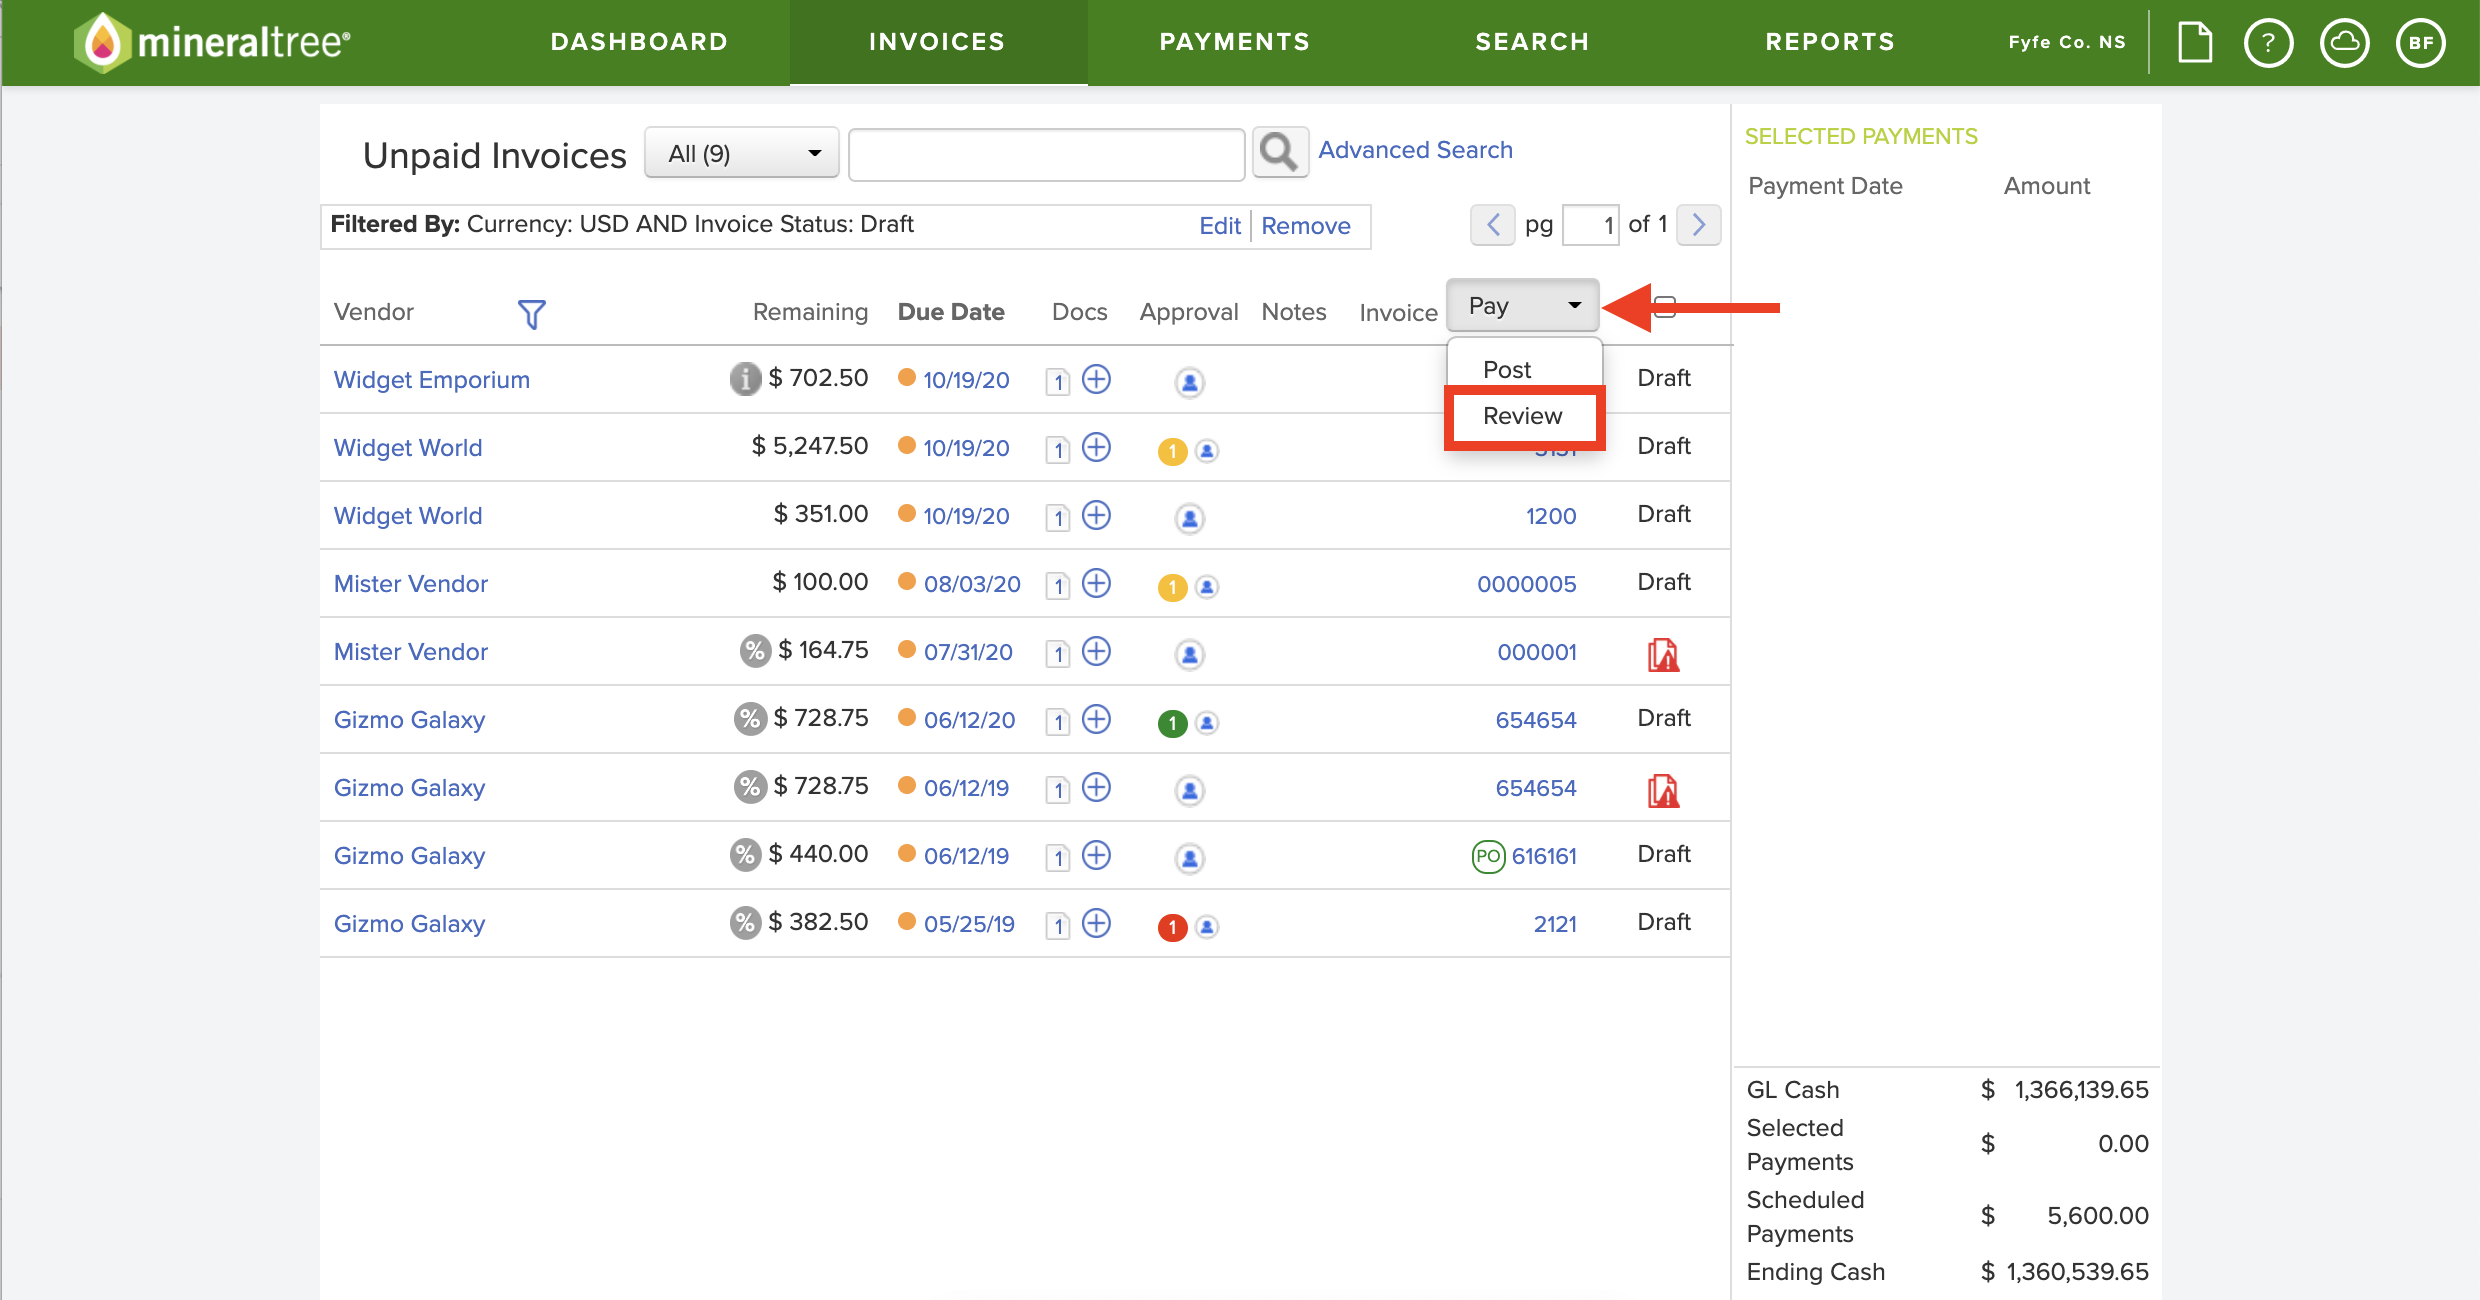Click the page number input field
This screenshot has height=1300, width=2480.
[1590, 225]
